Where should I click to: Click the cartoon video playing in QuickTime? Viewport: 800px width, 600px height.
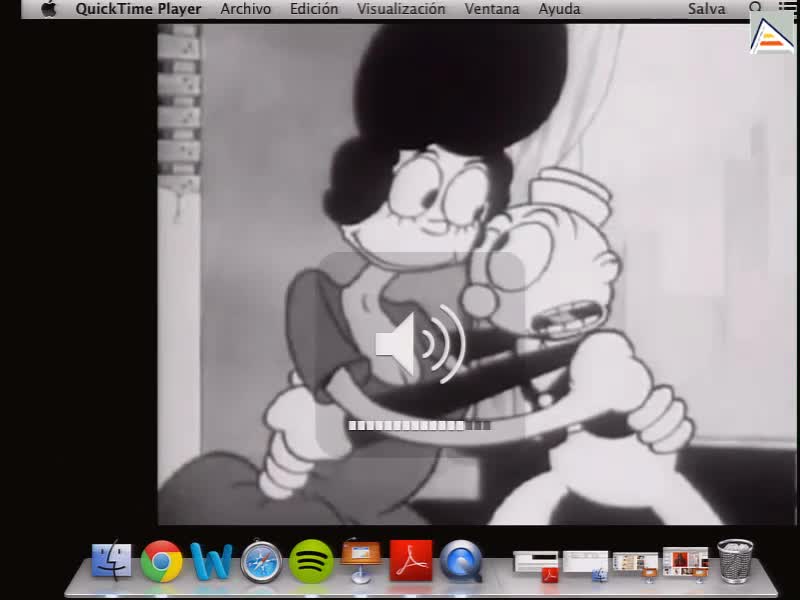click(x=477, y=274)
